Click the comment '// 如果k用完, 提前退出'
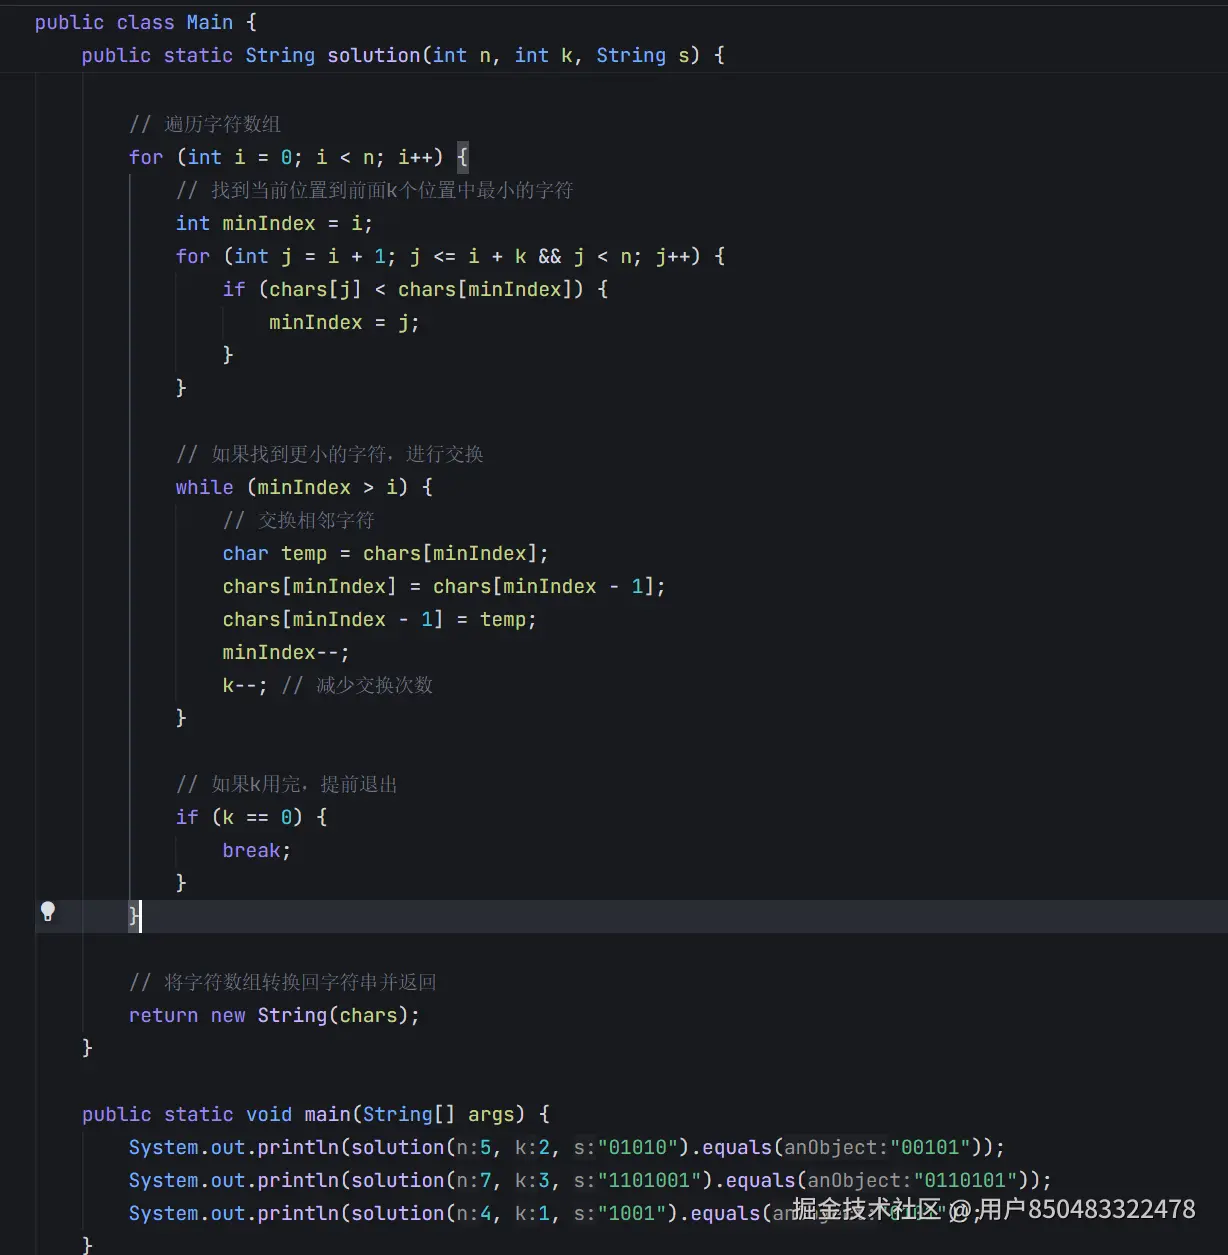The height and width of the screenshot is (1255, 1228). [287, 784]
